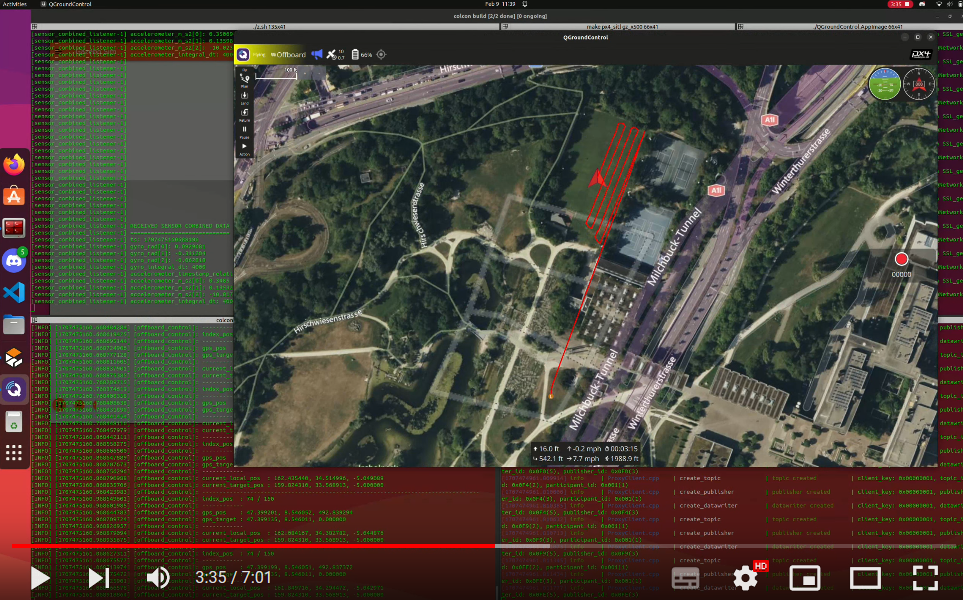Click the red record marker on map
Image resolution: width=963 pixels, height=600 pixels.
click(901, 259)
